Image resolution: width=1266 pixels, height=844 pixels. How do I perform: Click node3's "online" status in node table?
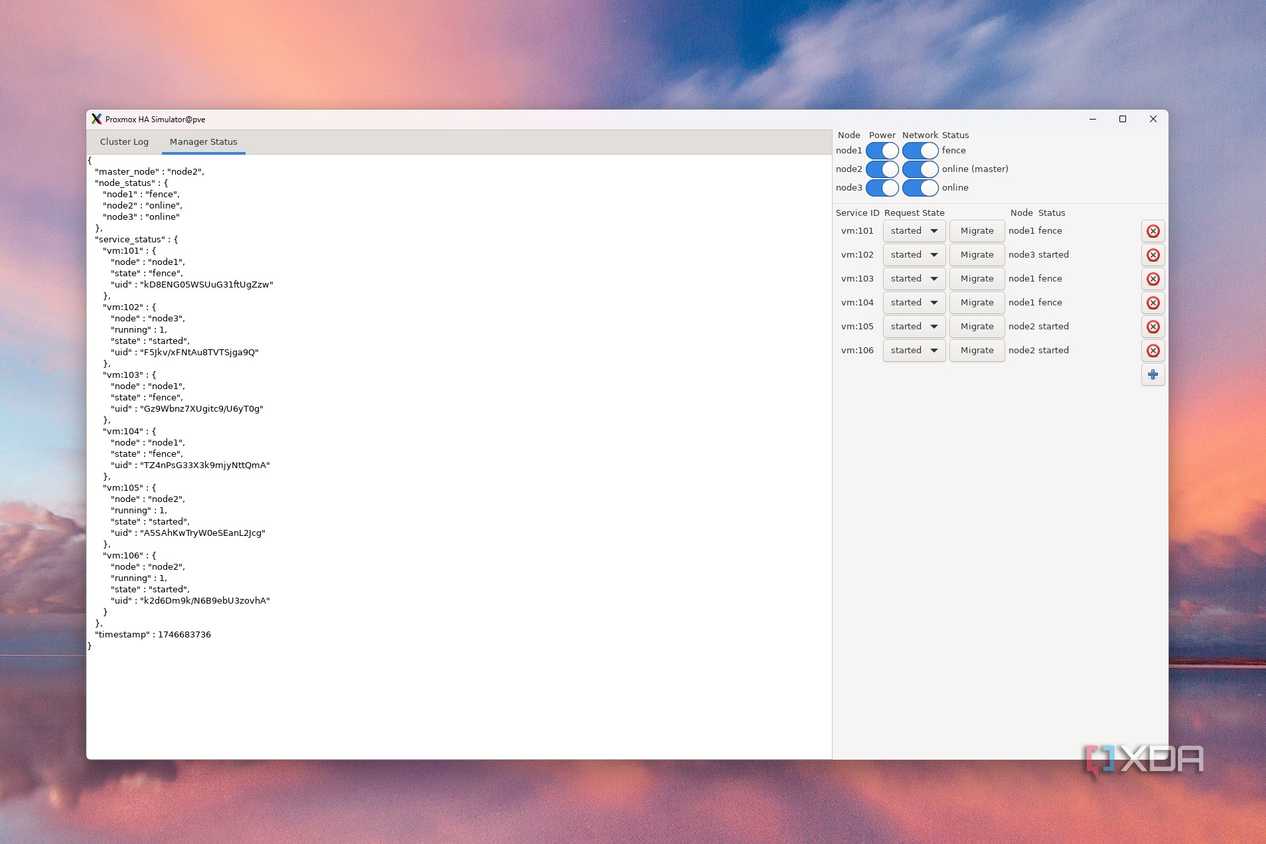(955, 188)
